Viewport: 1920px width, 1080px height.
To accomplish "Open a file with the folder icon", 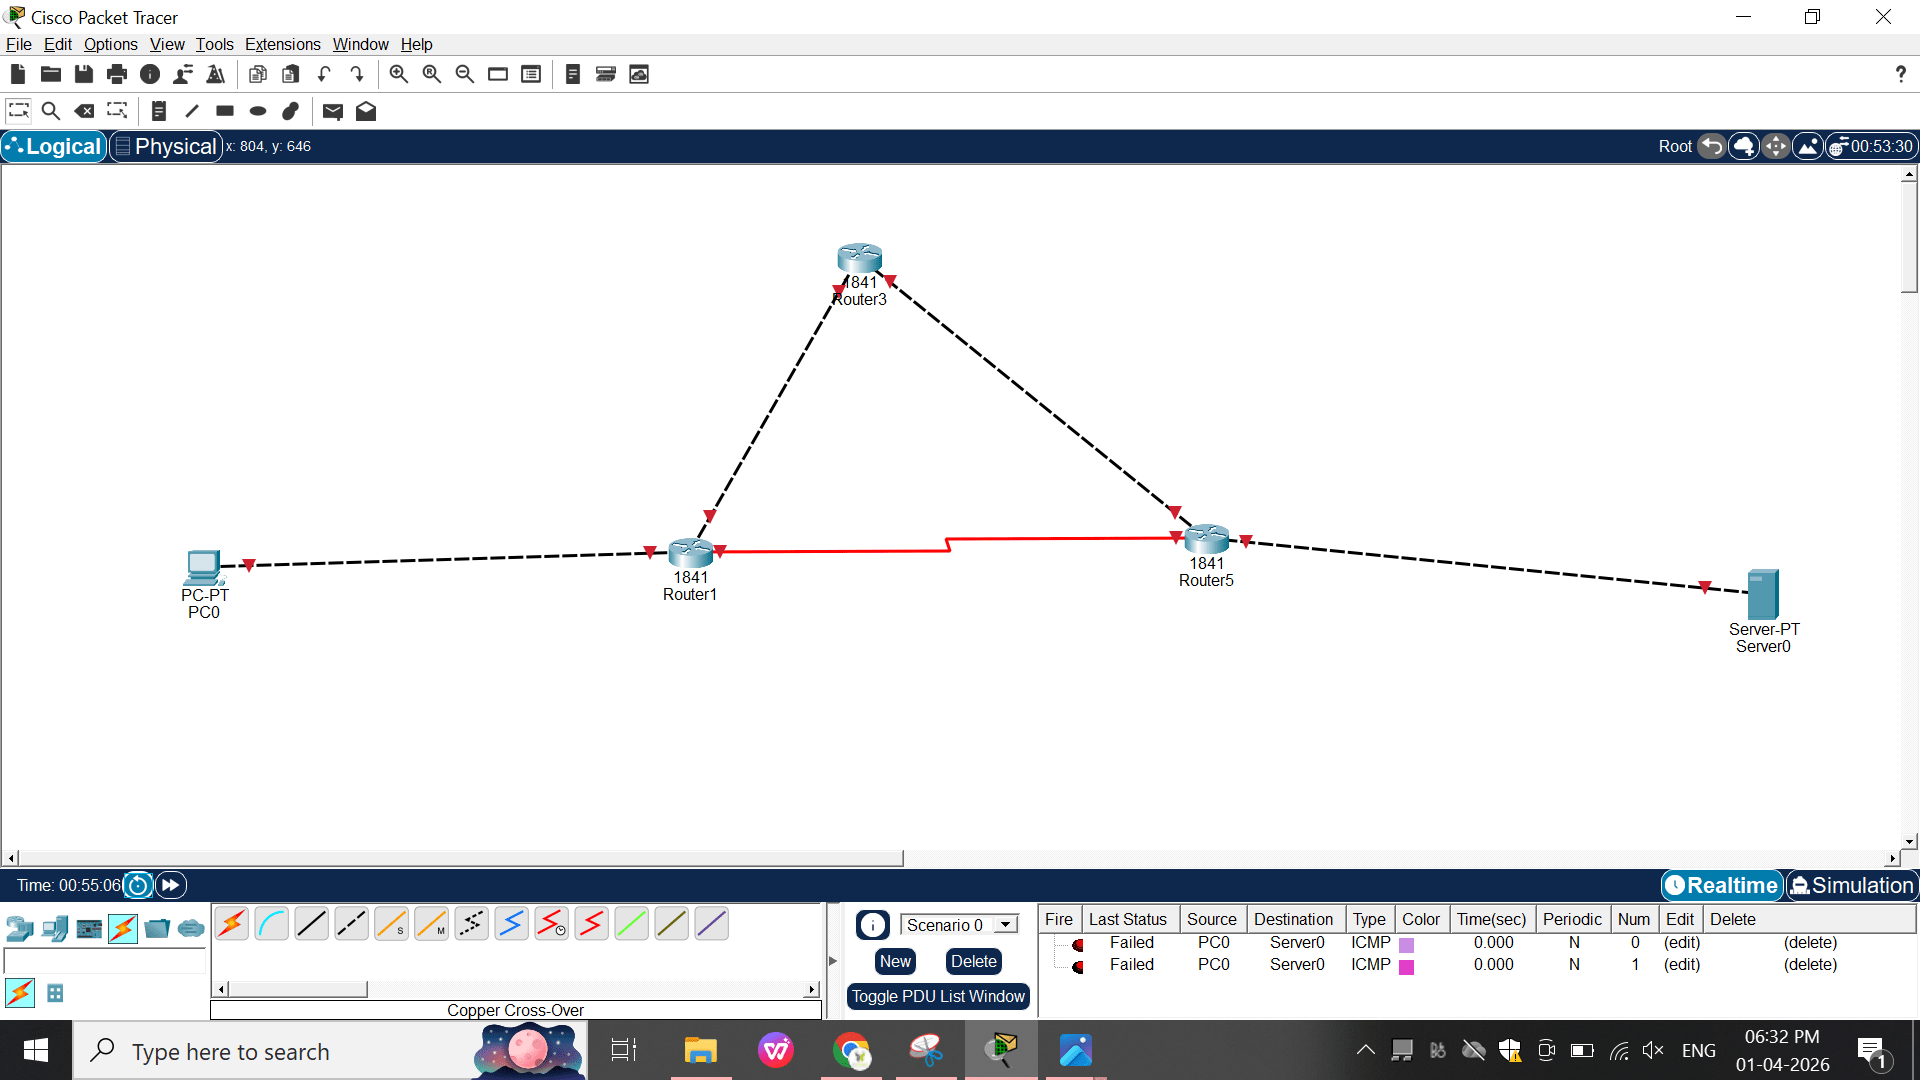I will (51, 74).
